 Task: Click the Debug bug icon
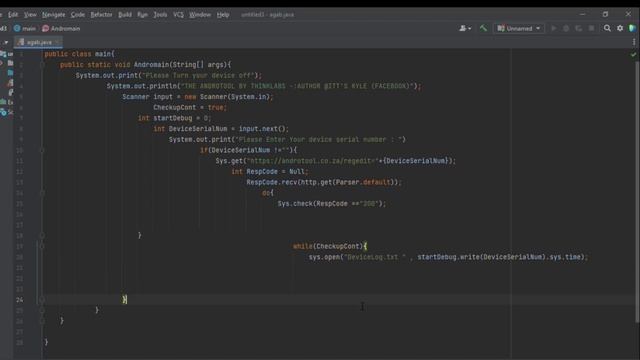coord(566,28)
